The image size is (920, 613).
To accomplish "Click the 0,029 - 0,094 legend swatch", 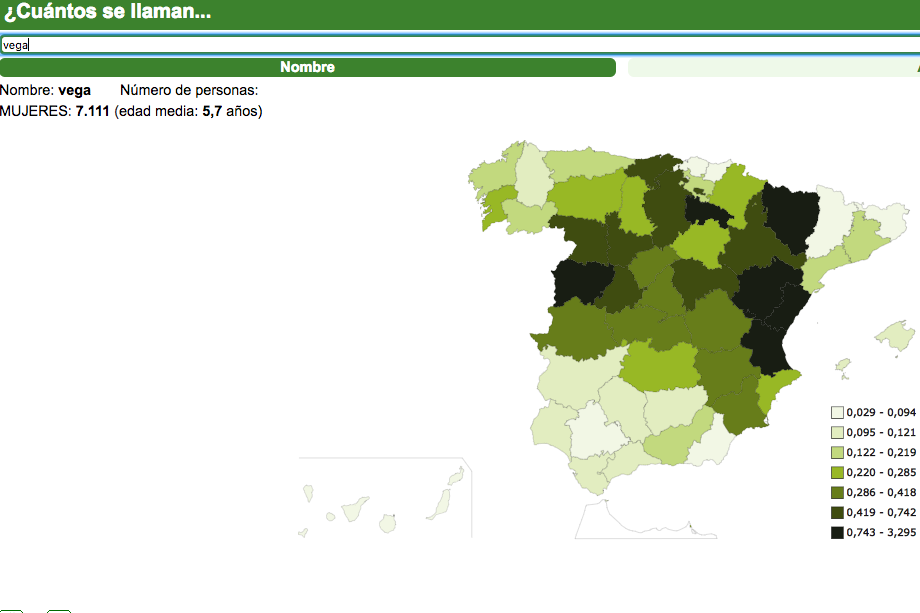I will coord(837,412).
